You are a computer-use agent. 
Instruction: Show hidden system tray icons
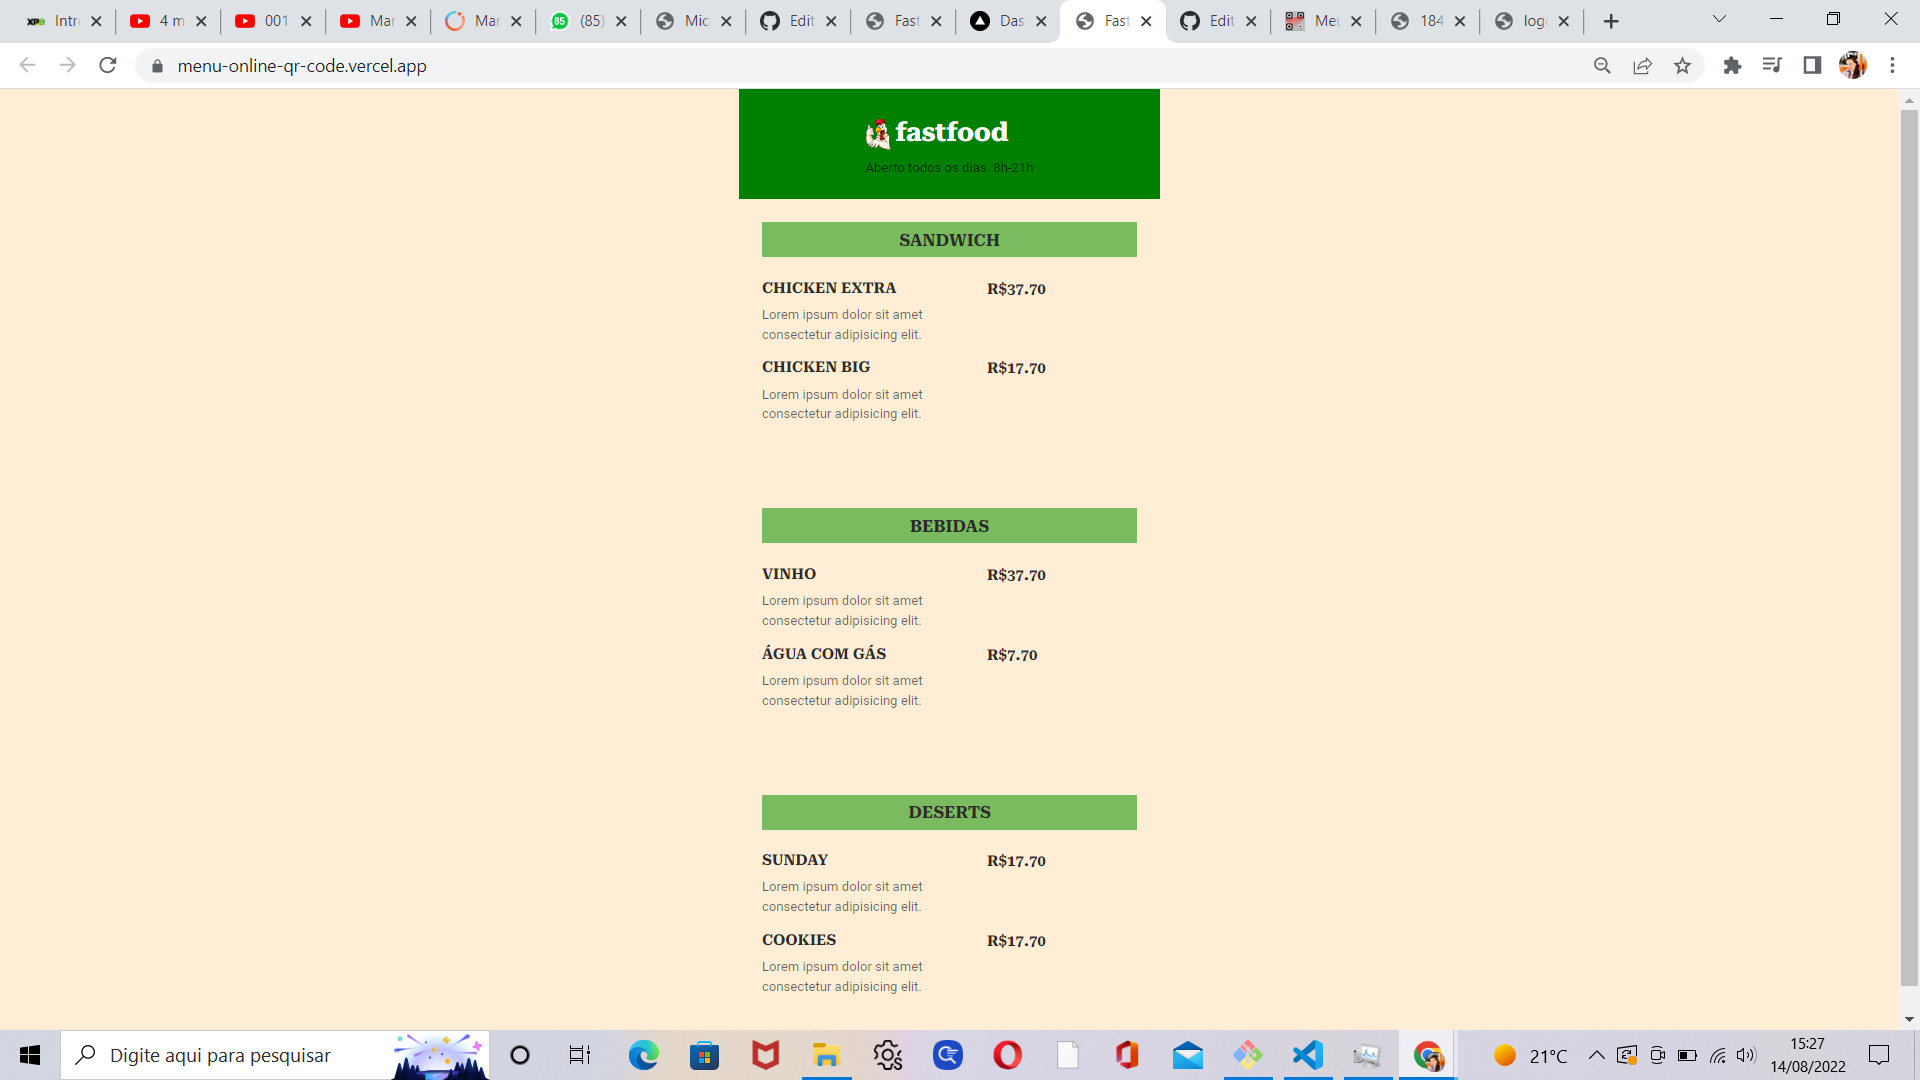(x=1596, y=1056)
